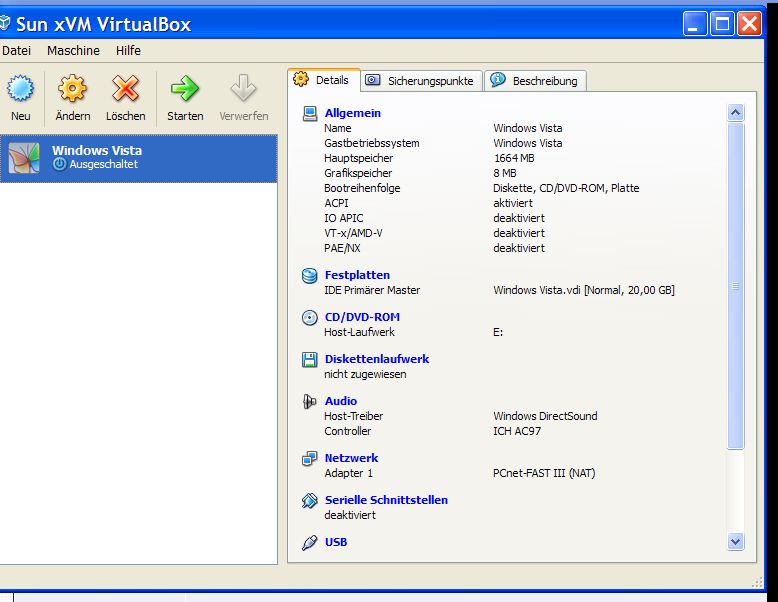778x602 pixels.
Task: Click the Neu (new machine) toolbar icon
Action: (x=20, y=90)
